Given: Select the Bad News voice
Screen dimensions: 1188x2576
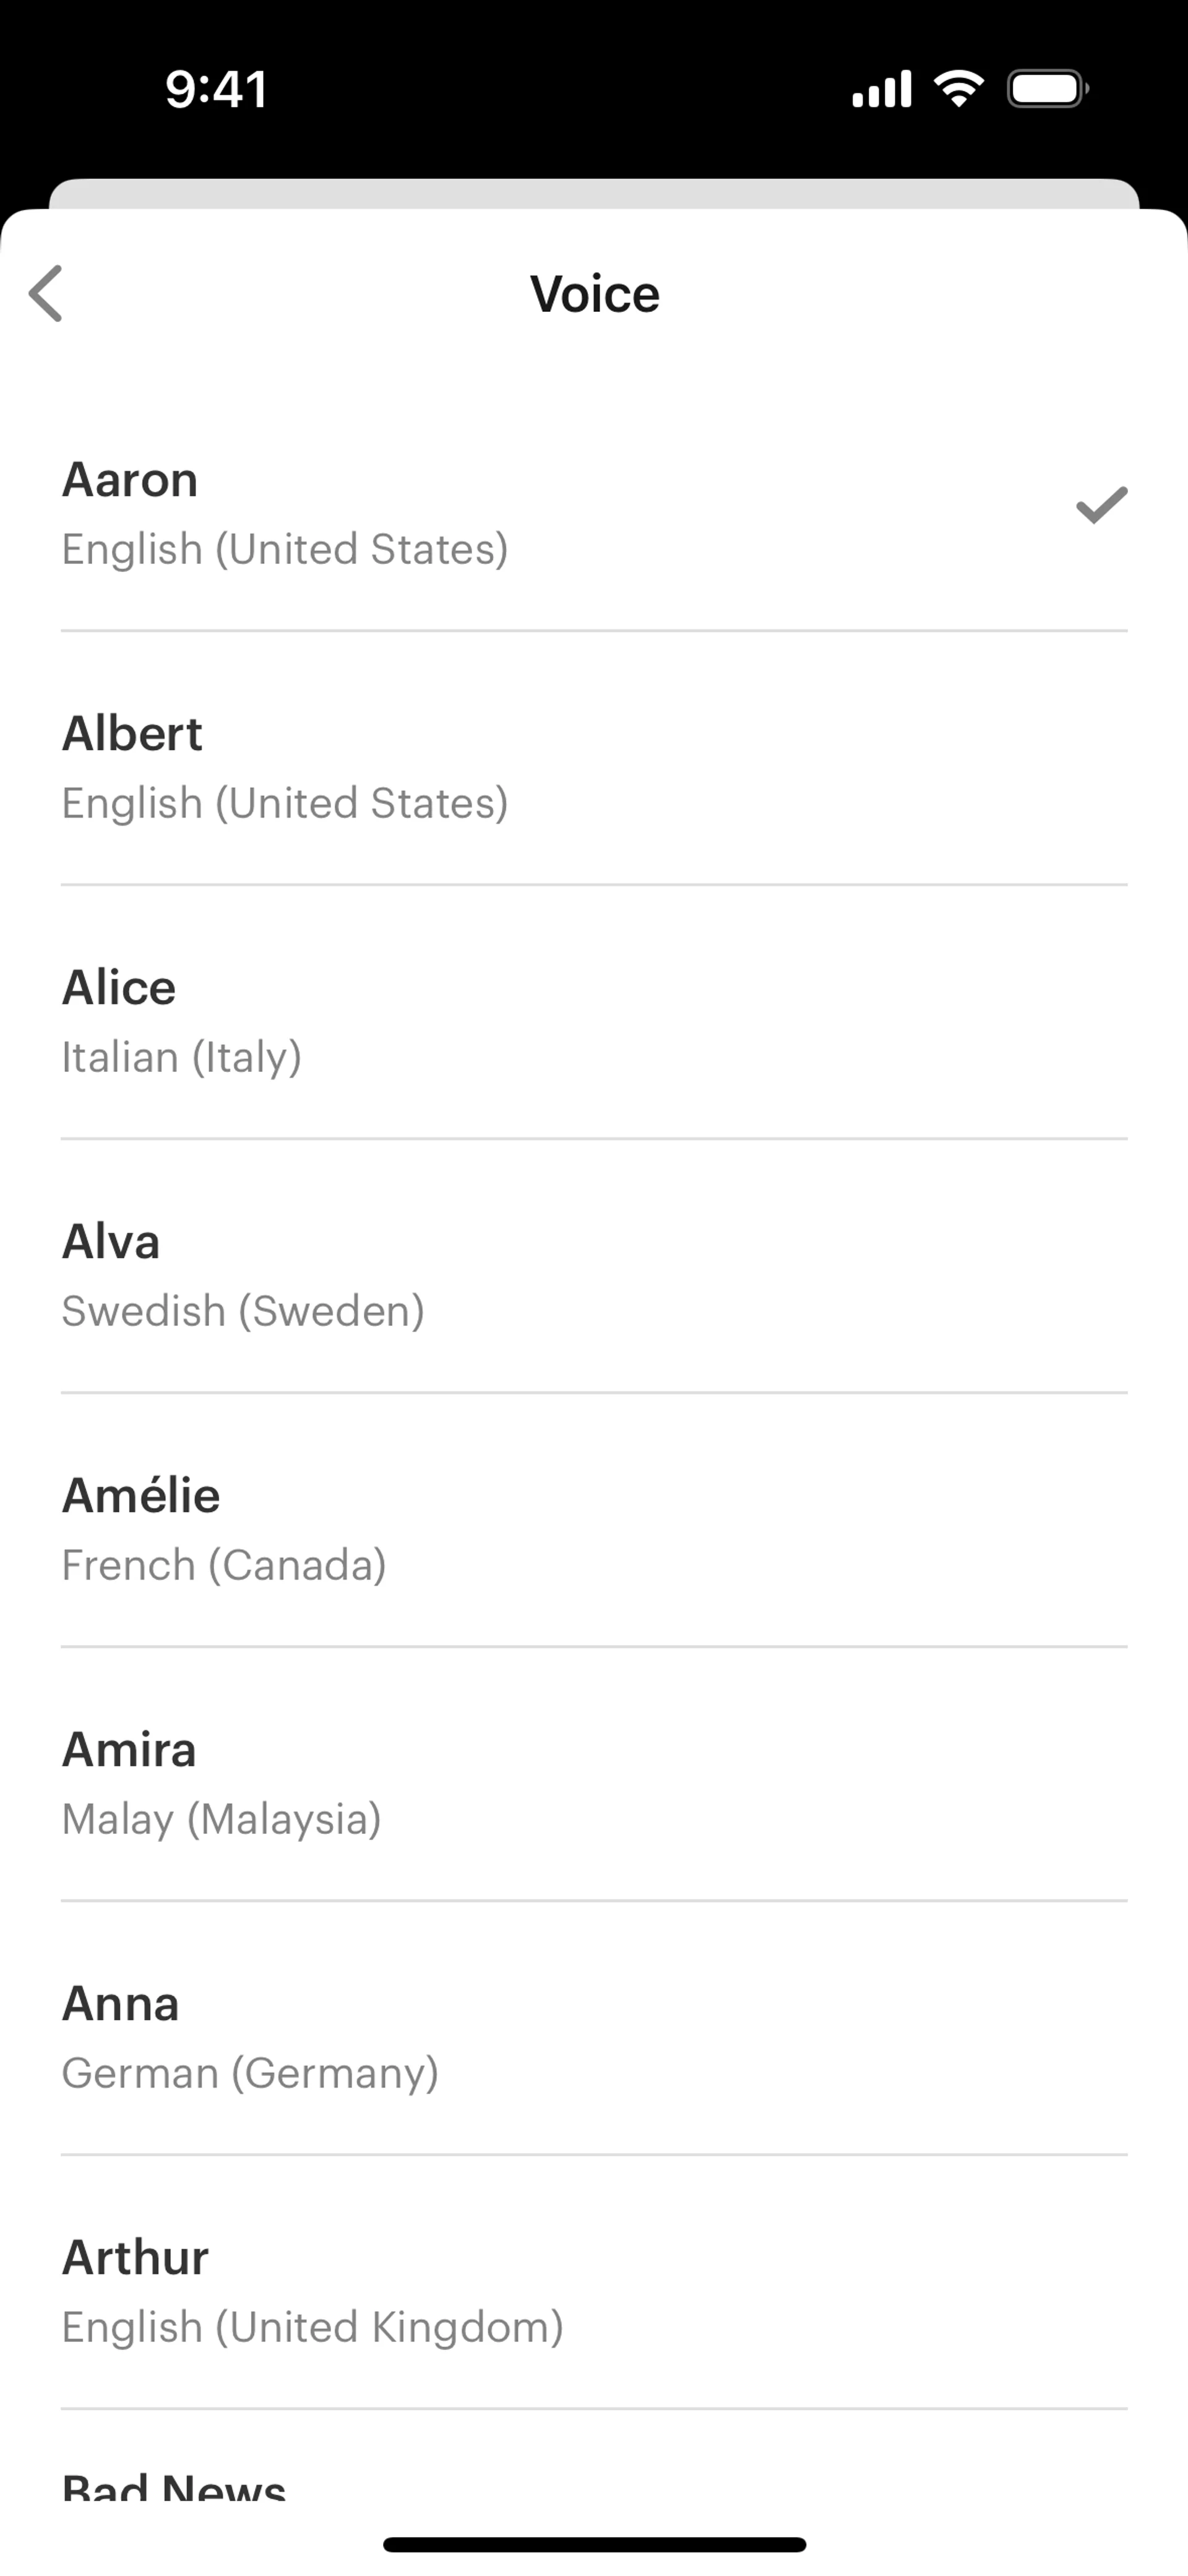Looking at the screenshot, I should [x=174, y=2484].
